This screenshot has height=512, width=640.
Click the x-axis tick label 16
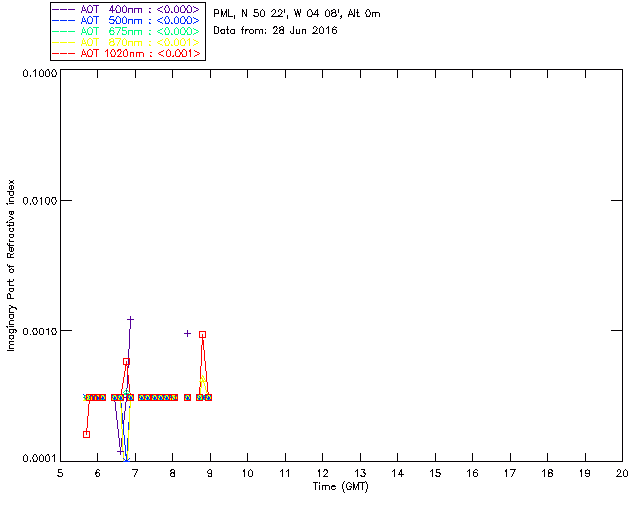click(472, 473)
